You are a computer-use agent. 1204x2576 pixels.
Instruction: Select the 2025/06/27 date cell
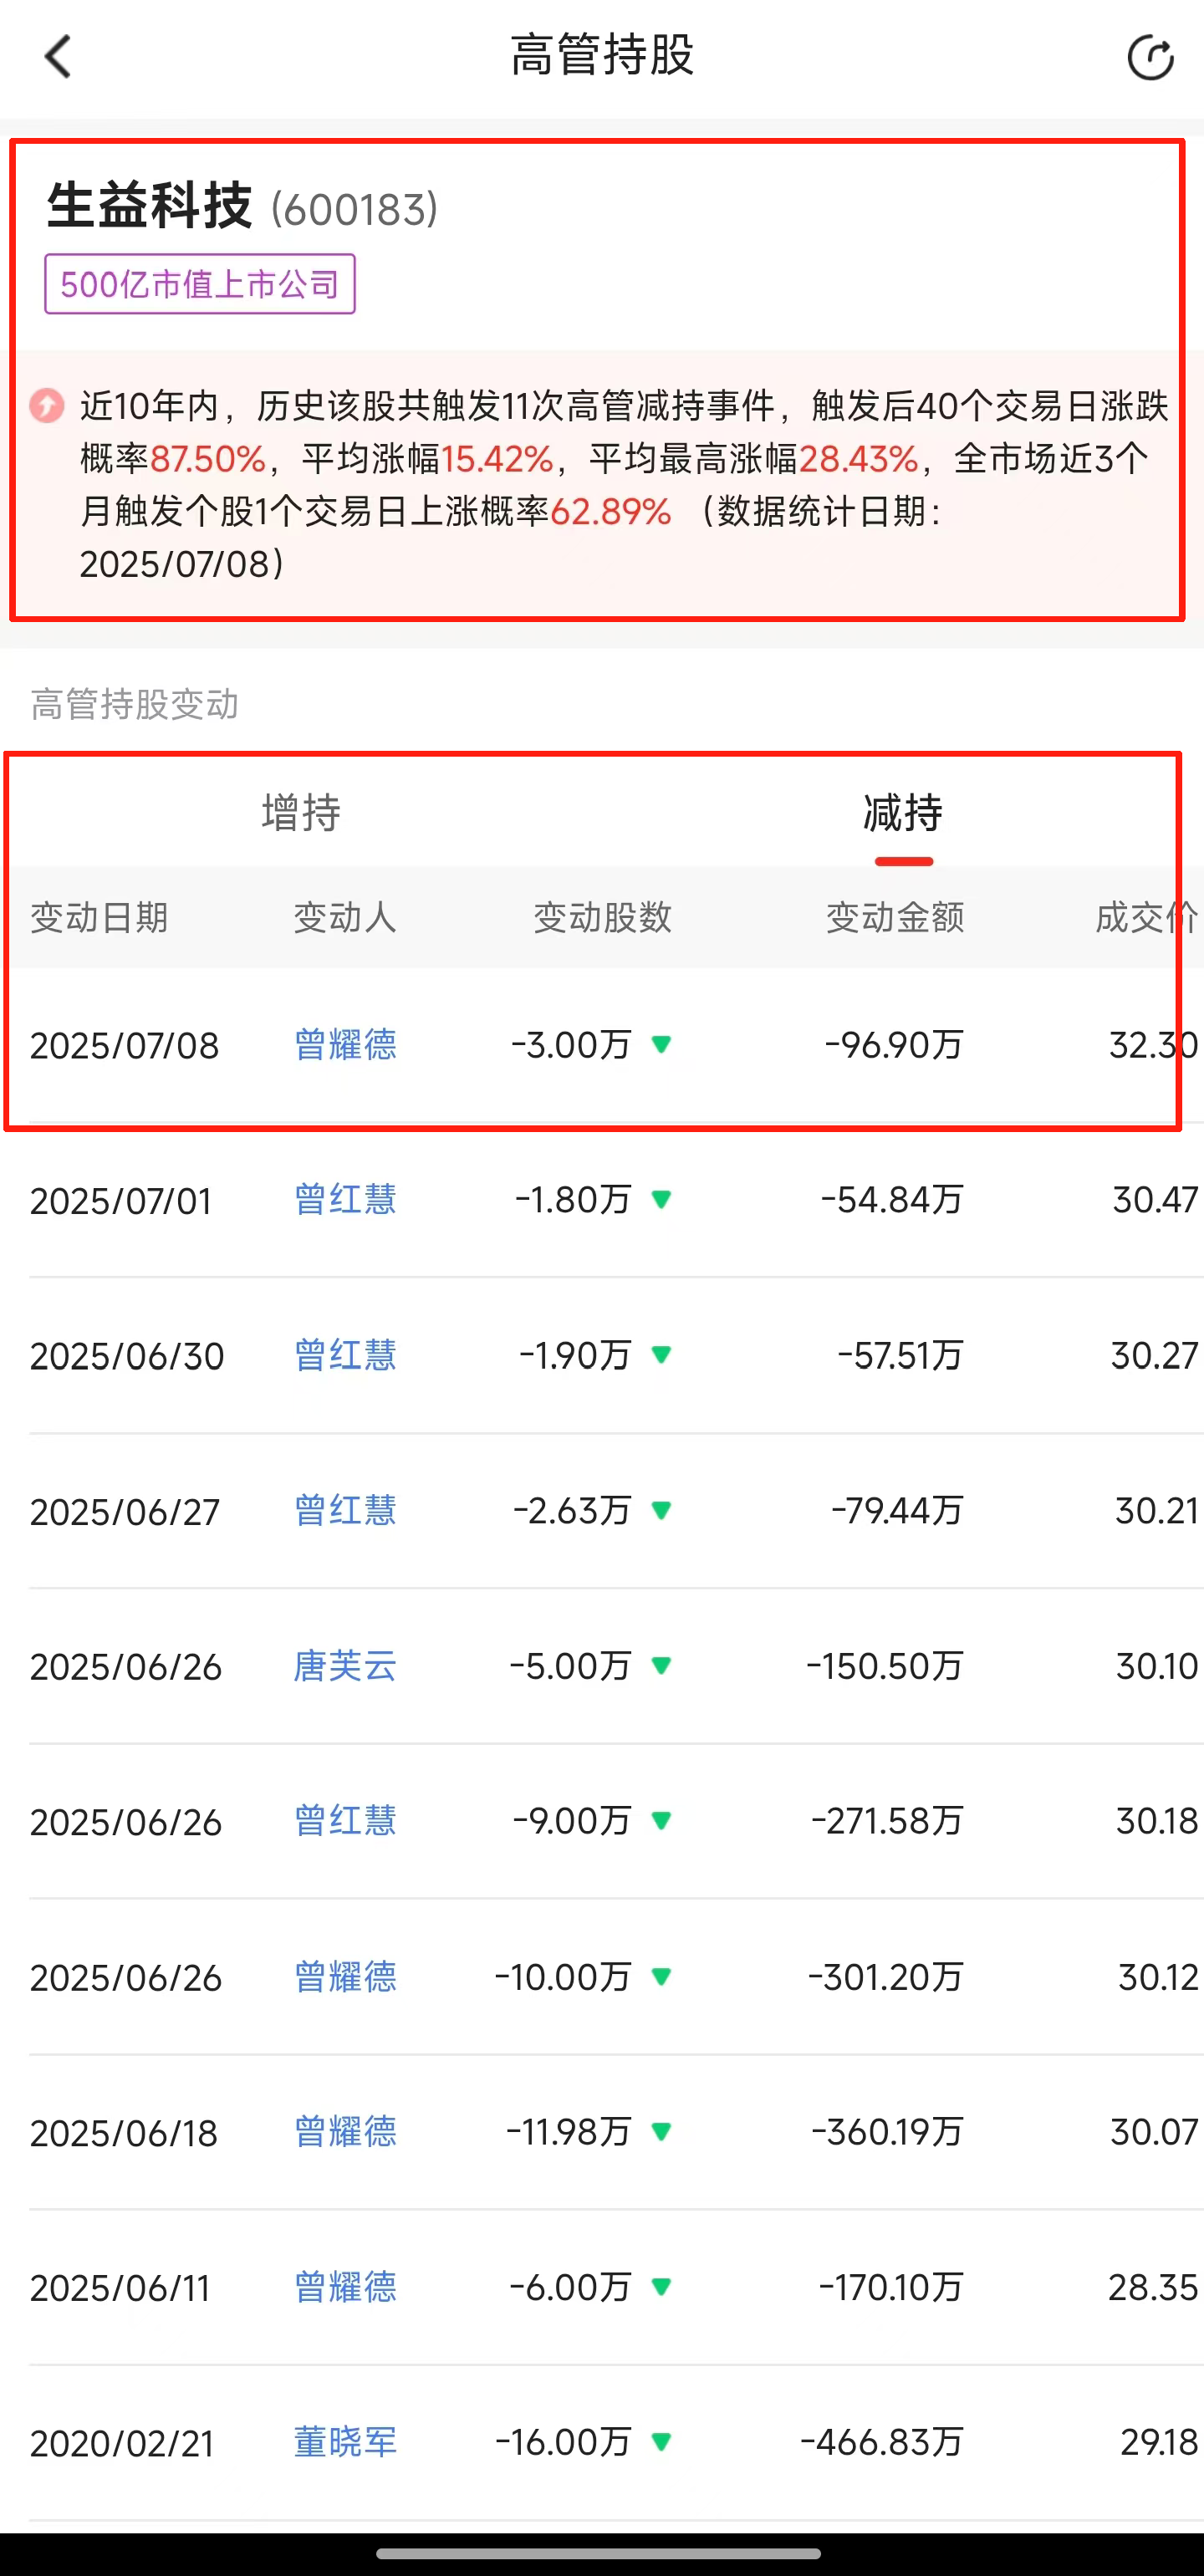click(x=125, y=1512)
